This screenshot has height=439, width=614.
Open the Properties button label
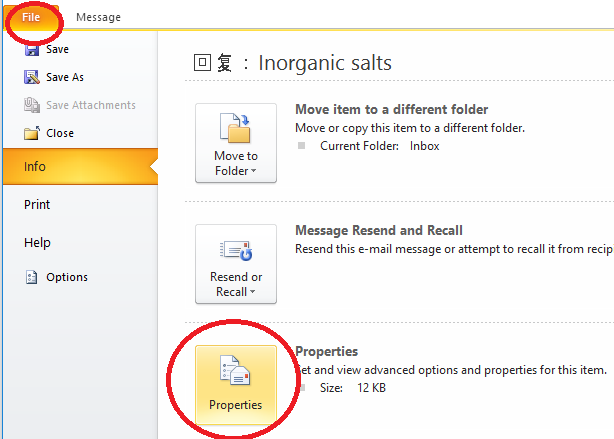[x=235, y=405]
